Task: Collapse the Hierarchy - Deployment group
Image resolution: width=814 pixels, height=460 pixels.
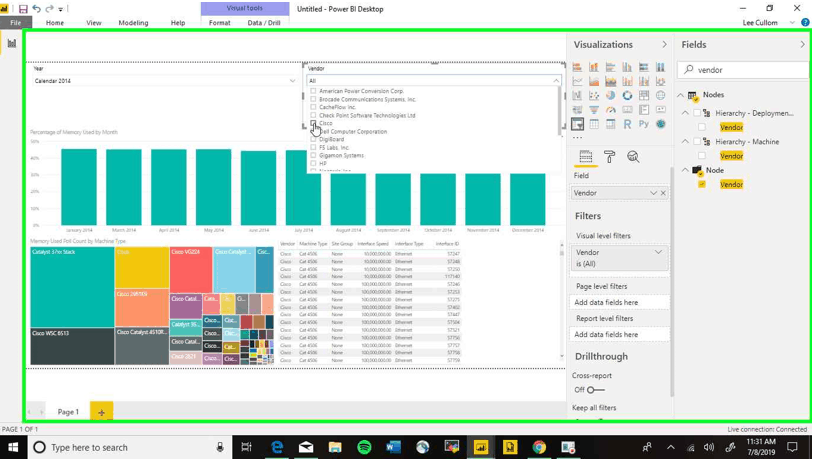Action: pos(685,113)
